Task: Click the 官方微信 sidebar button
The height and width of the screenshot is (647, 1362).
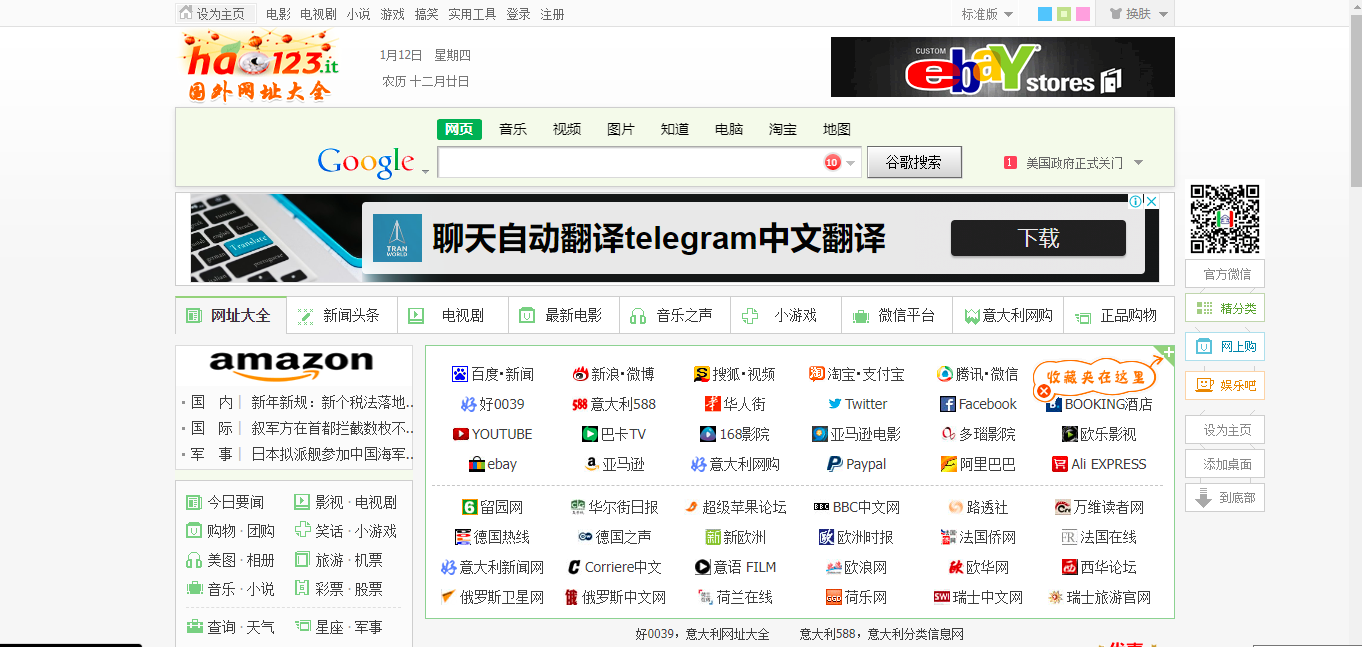Action: (1225, 274)
